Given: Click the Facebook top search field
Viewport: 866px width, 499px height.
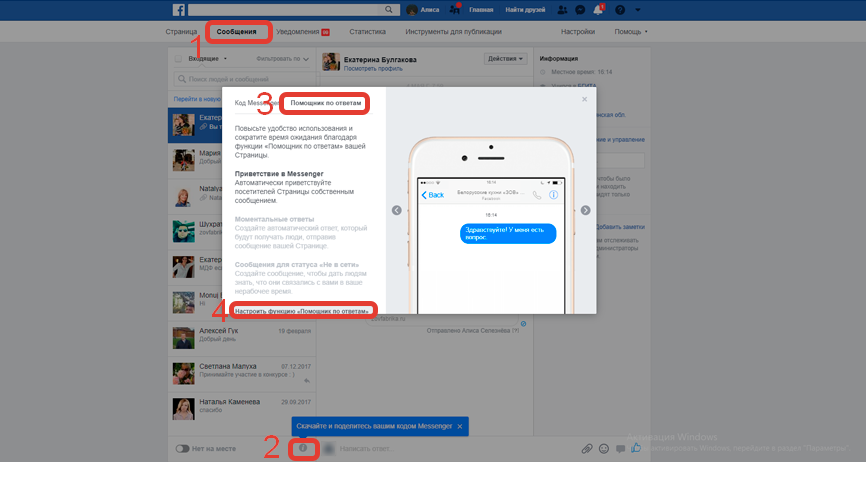Looking at the screenshot, I should pos(284,10).
